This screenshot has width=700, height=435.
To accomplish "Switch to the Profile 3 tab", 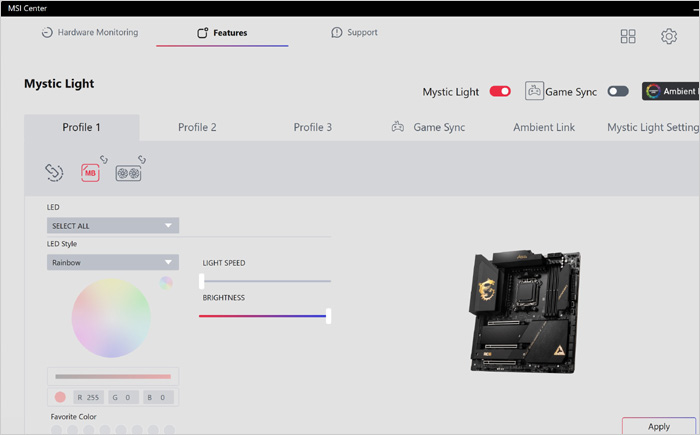I will coord(312,127).
